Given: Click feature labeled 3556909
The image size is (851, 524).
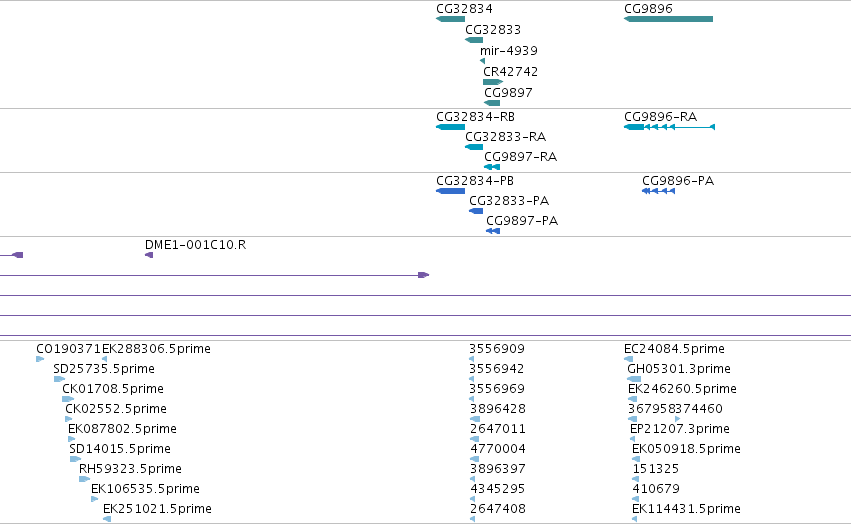Looking at the screenshot, I should pyautogui.click(x=497, y=349).
